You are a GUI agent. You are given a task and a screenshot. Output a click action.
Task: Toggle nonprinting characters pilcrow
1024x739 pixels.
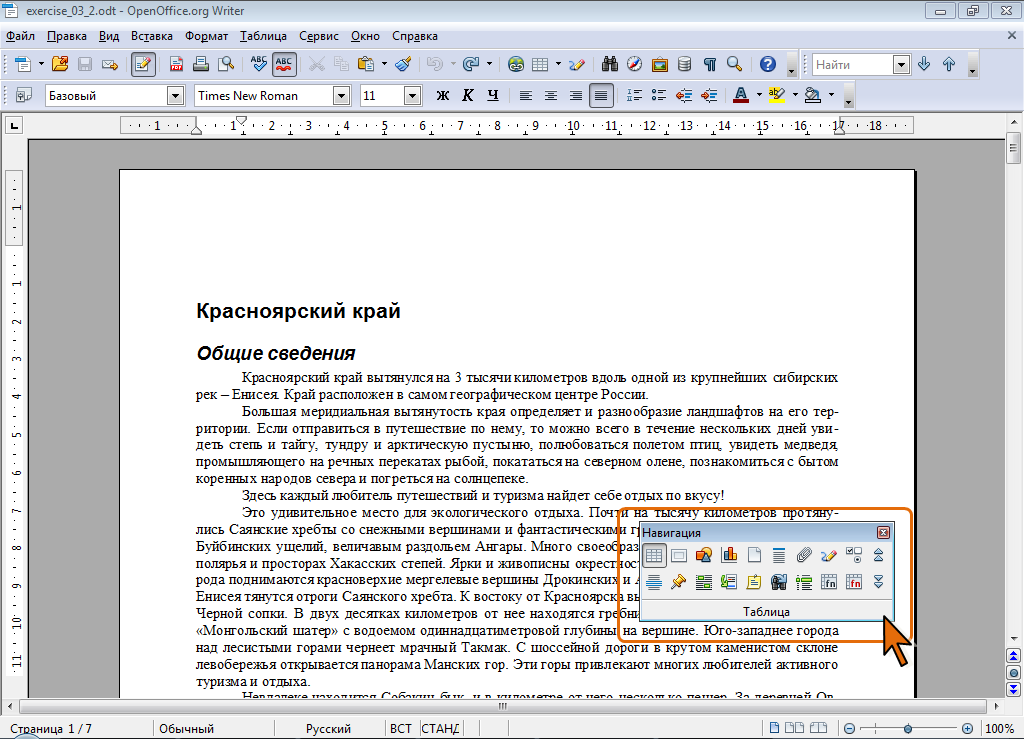tap(710, 64)
